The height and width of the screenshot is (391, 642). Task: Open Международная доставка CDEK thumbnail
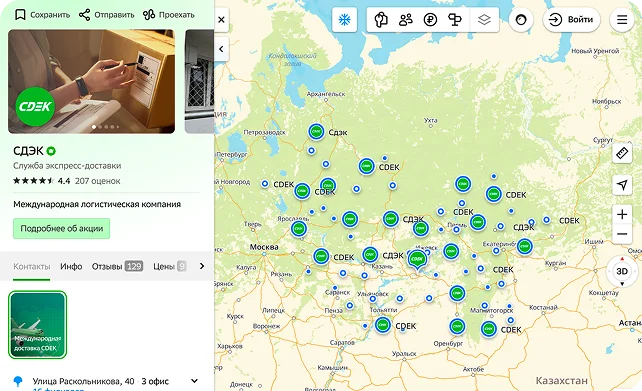38,325
